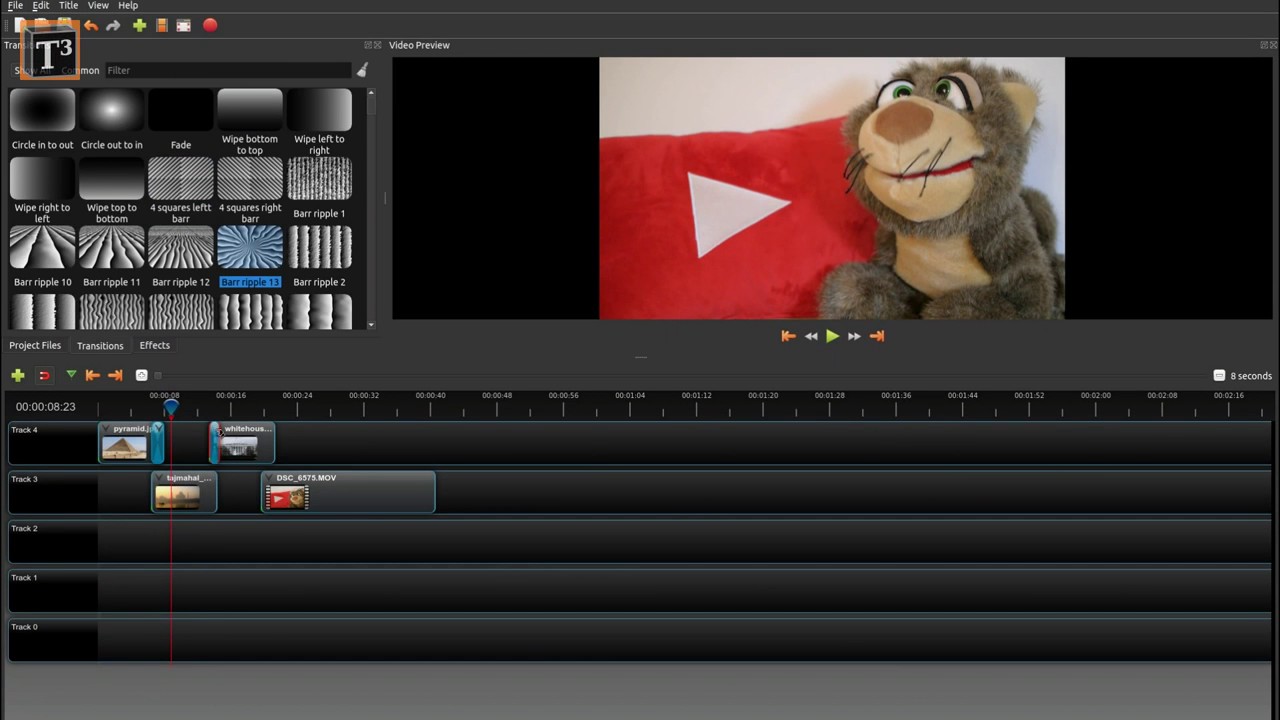This screenshot has width=1280, height=720.
Task: Open the Help menu
Action: click(x=128, y=6)
